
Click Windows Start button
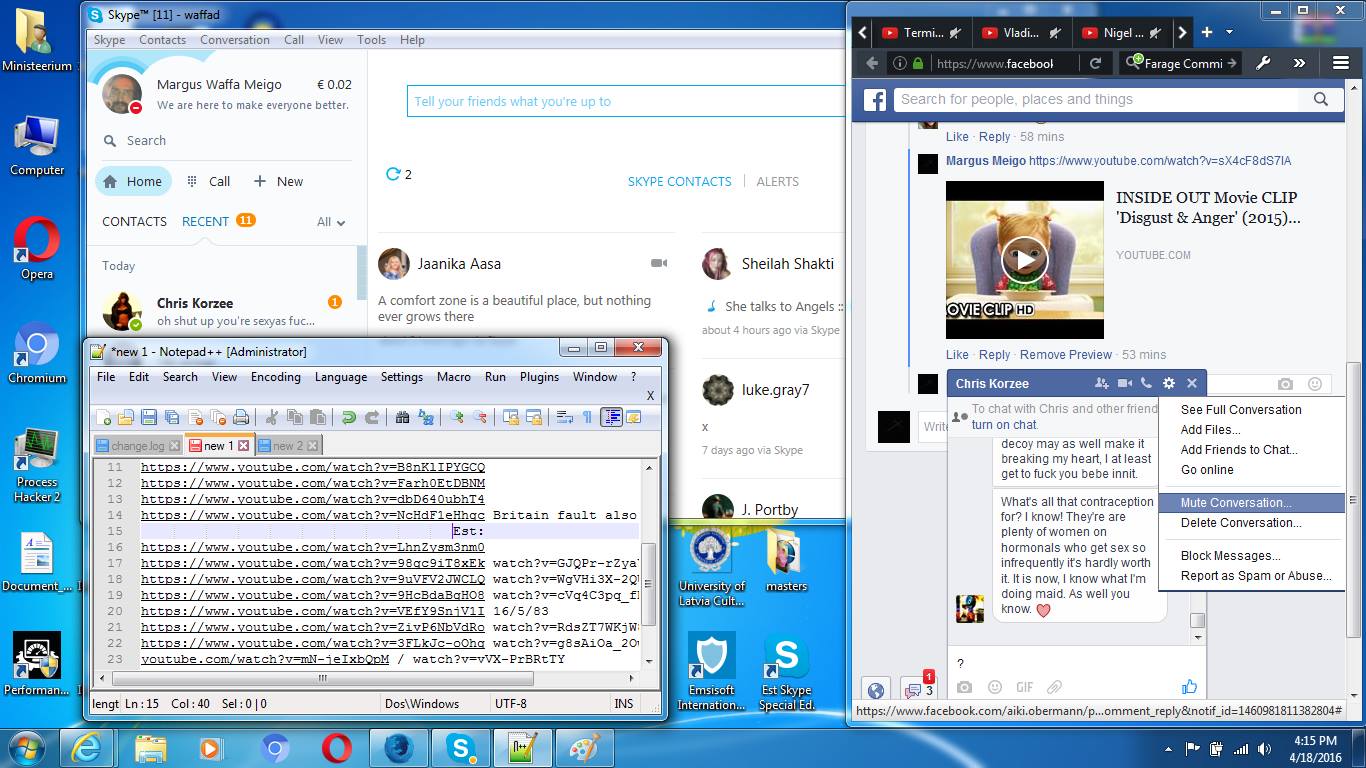27,748
